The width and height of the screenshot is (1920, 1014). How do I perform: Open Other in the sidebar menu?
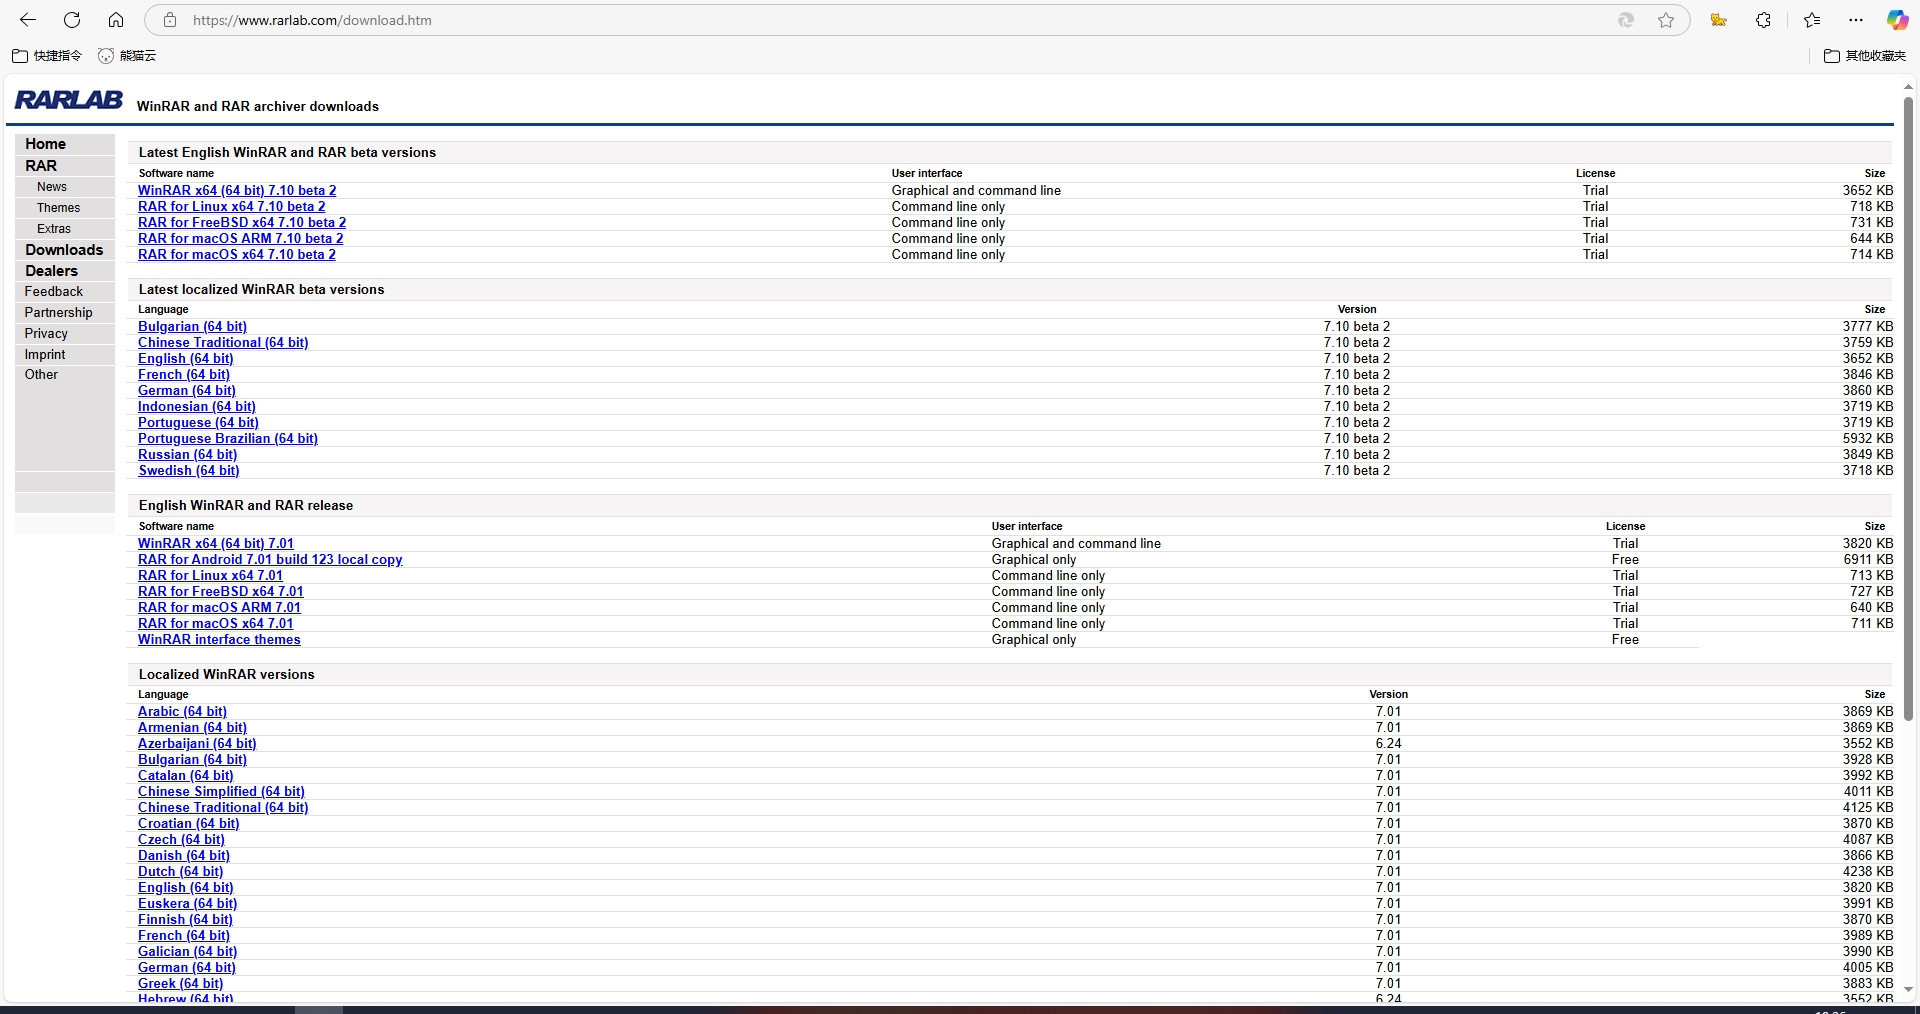41,375
